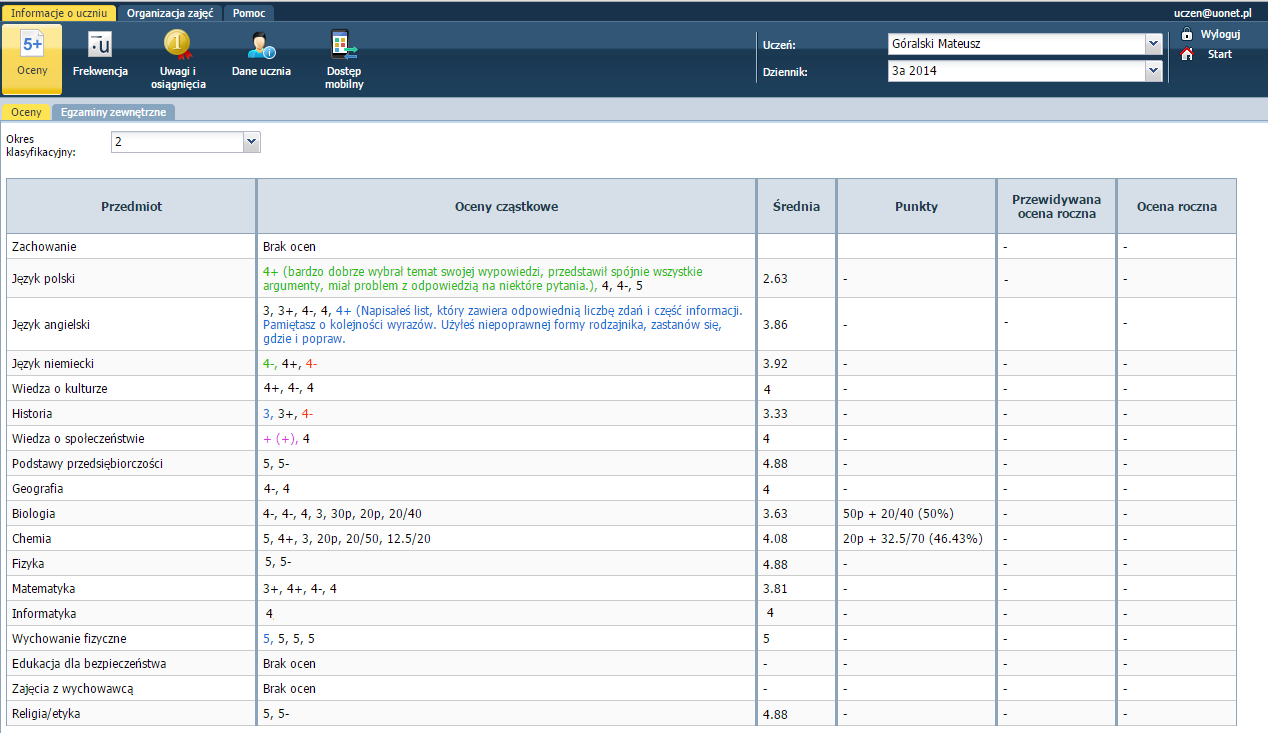Click the Start link
1268x733 pixels.
pos(1219,54)
